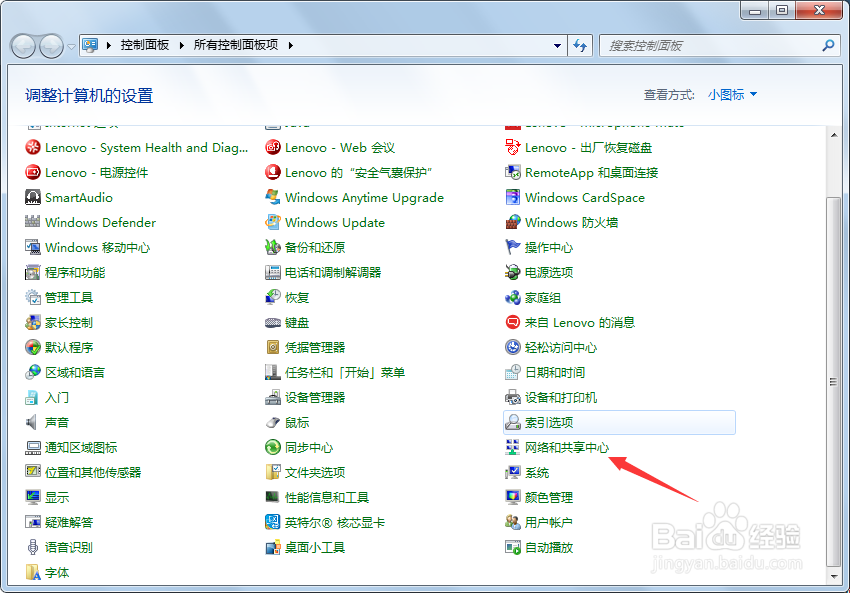
Task: Open 任务栏和「开始」菜单 link
Action: click(x=345, y=372)
